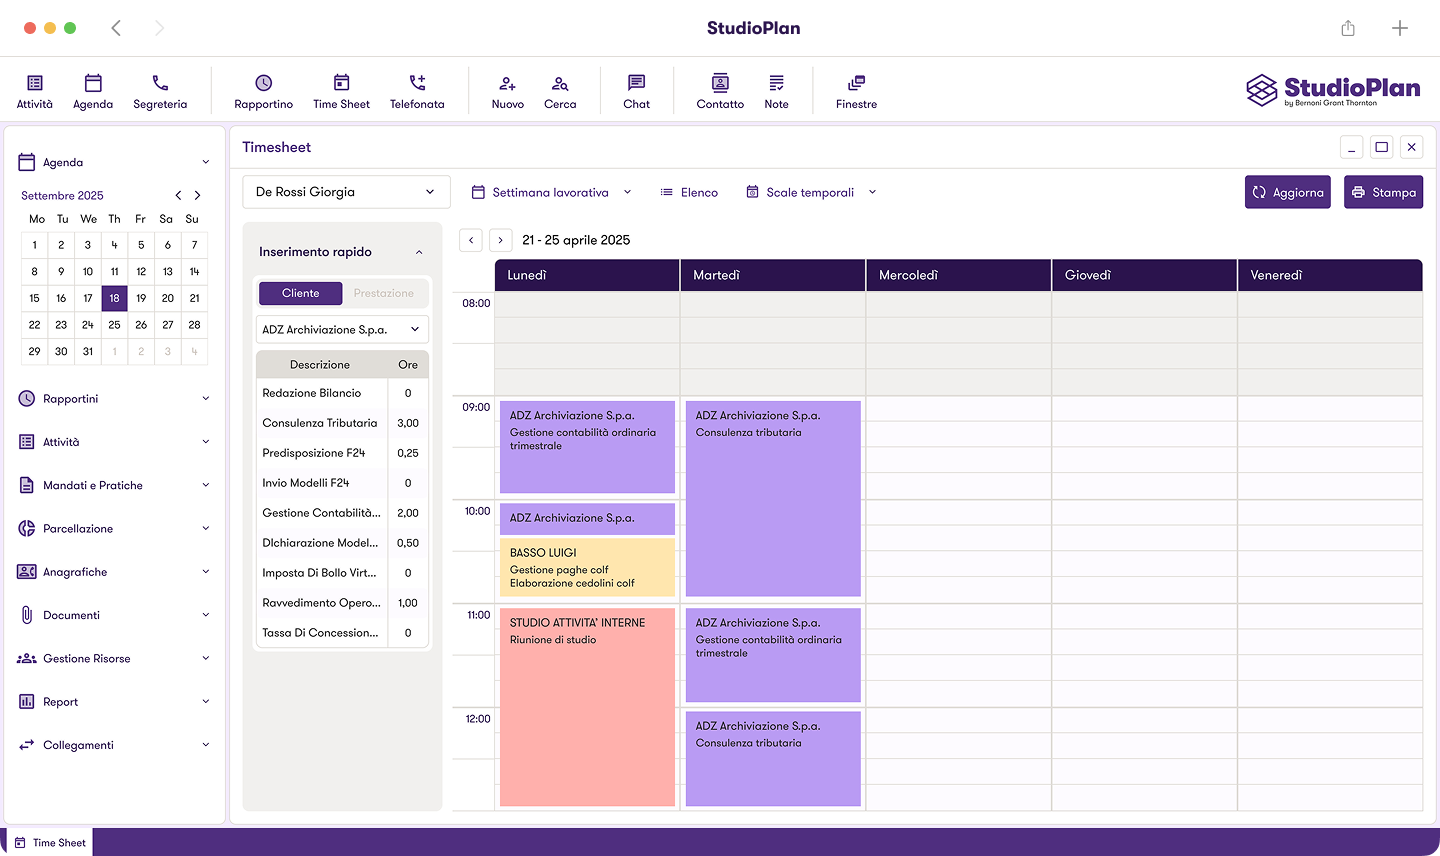The height and width of the screenshot is (856, 1440).
Task: Expand the Rapportini sidebar section
Action: 115,398
